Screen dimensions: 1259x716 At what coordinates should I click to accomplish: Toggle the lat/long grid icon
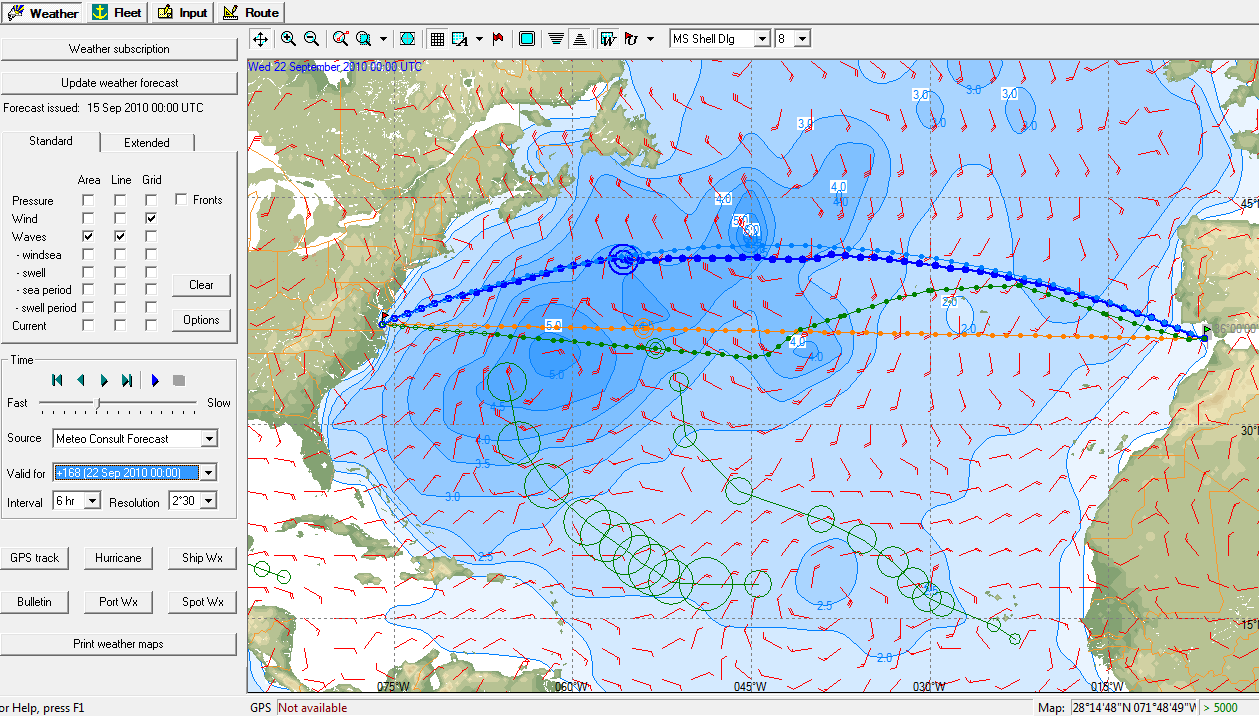coord(437,39)
